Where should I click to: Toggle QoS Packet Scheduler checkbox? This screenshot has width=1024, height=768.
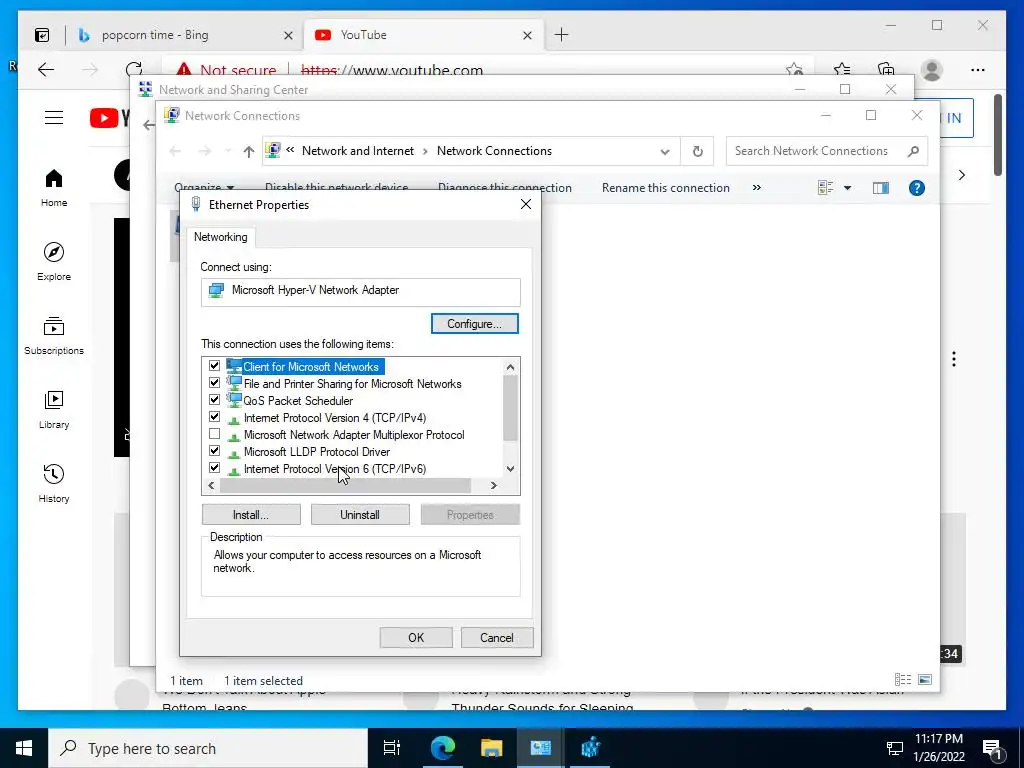click(214, 400)
